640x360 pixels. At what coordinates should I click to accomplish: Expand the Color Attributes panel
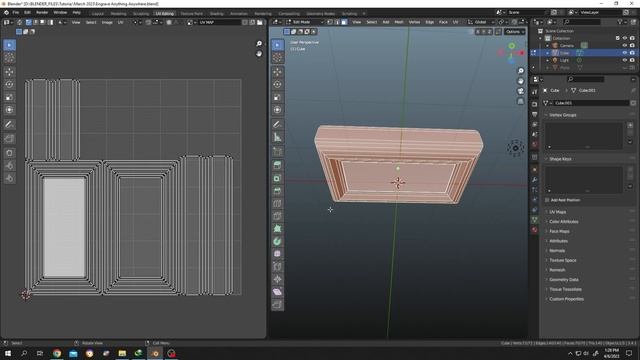563,222
